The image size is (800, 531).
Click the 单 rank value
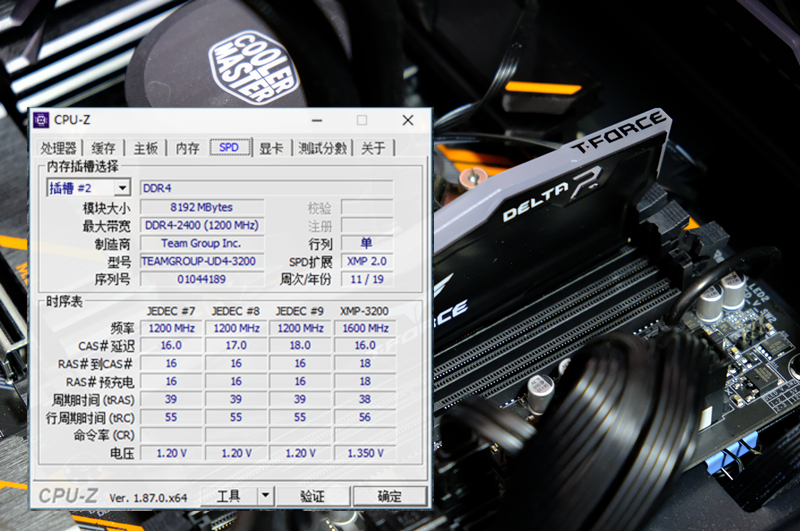point(367,243)
